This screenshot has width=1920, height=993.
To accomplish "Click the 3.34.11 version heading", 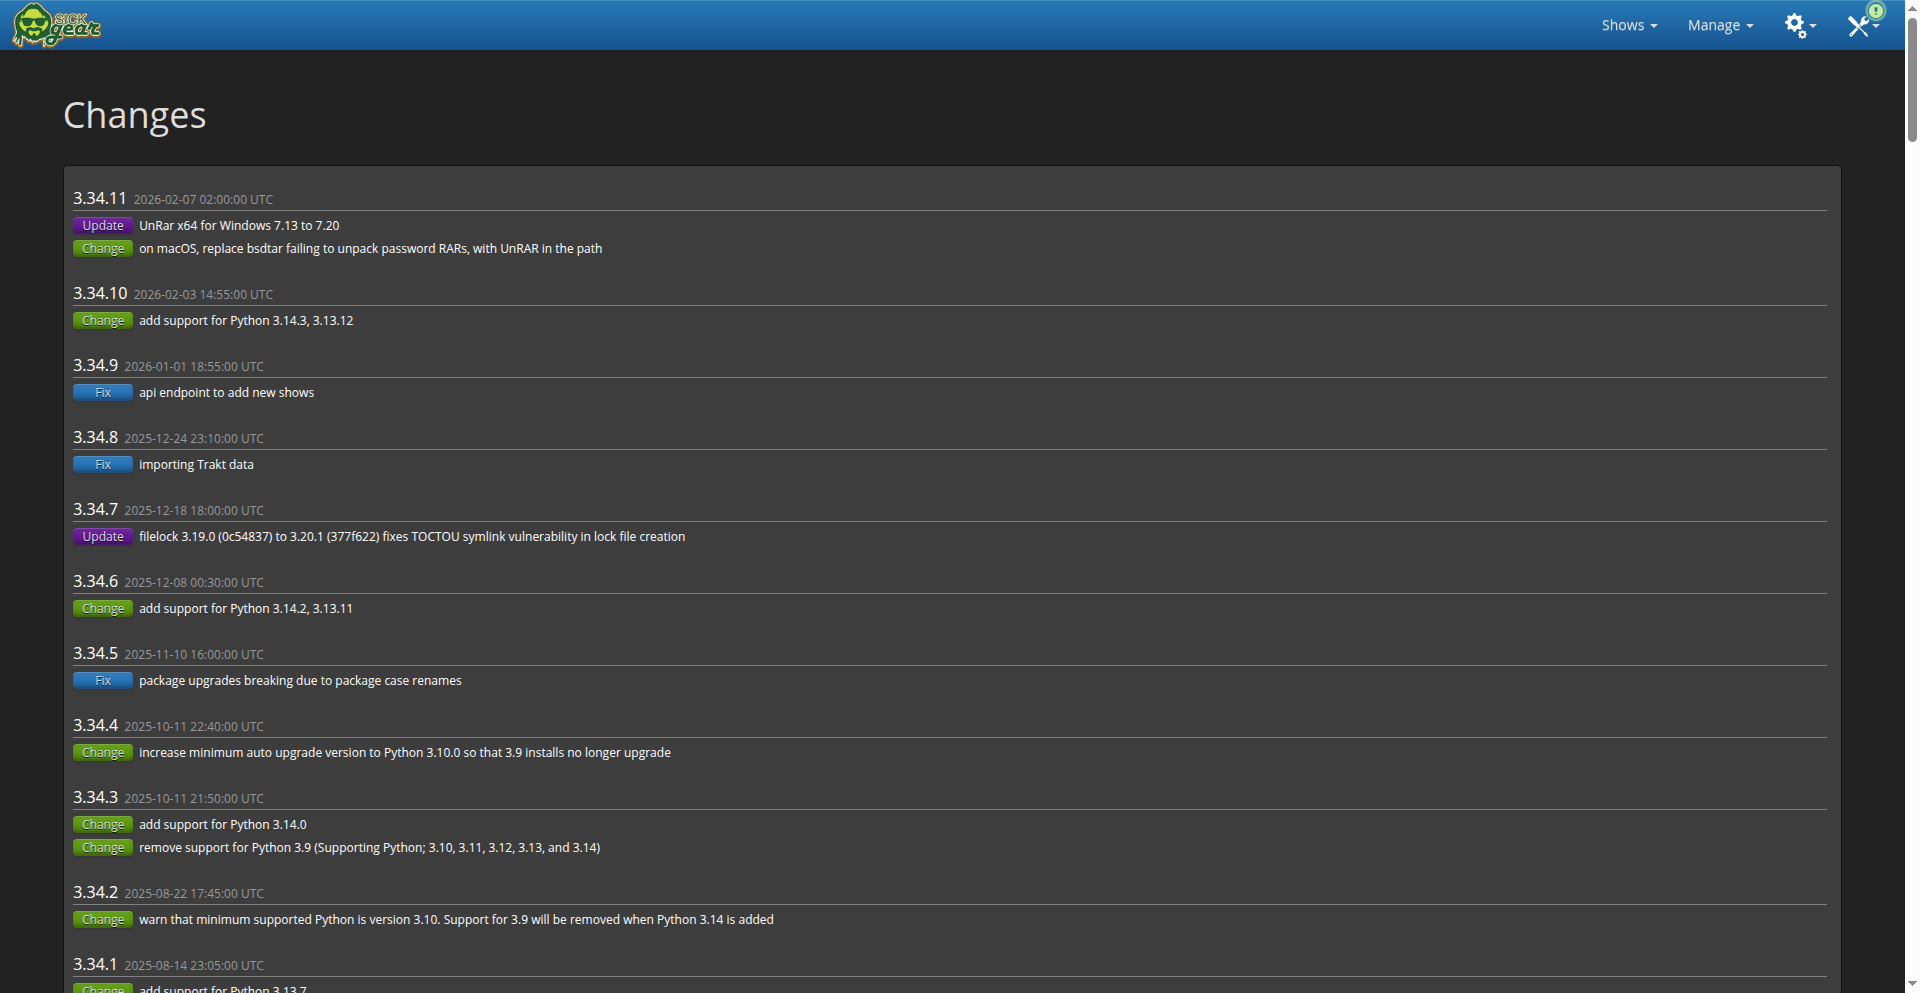I will pos(100,198).
